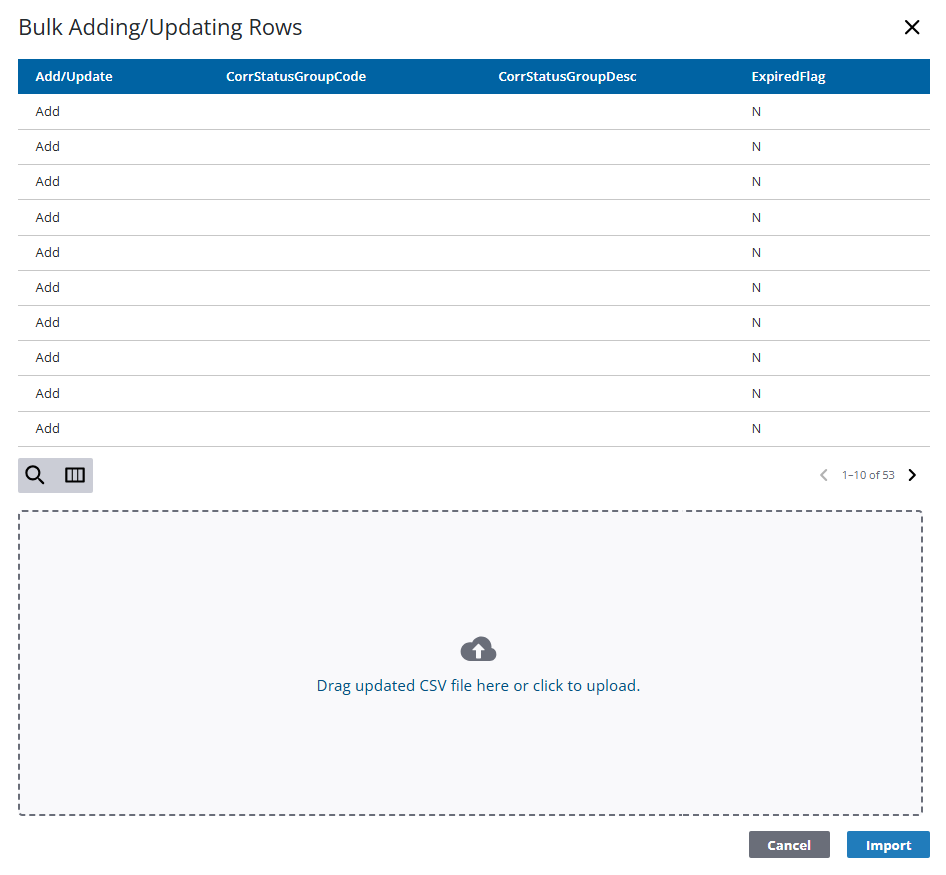Click the cloud upload icon
The image size is (946, 875).
(x=478, y=650)
